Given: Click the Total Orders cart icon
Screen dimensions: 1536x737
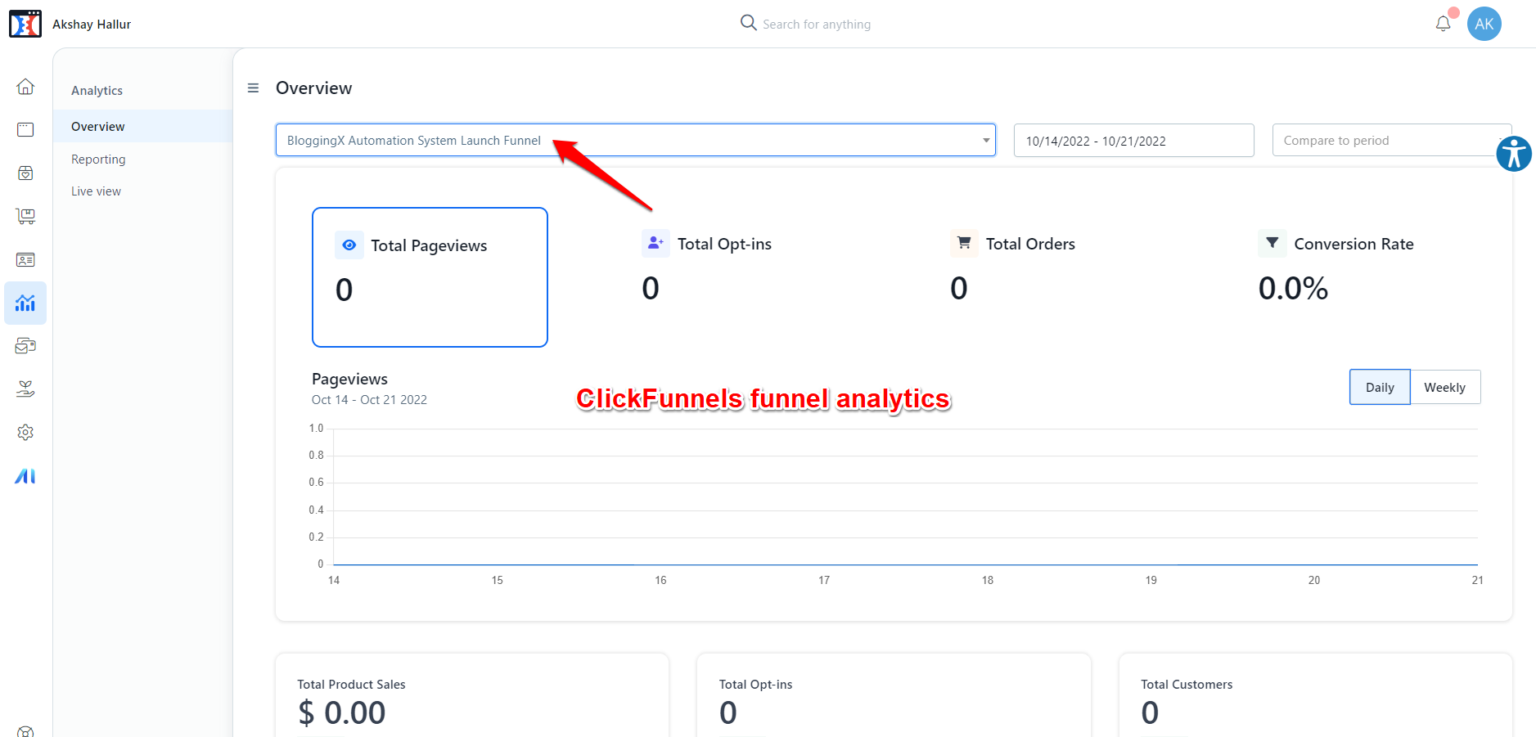Looking at the screenshot, I should pos(964,243).
